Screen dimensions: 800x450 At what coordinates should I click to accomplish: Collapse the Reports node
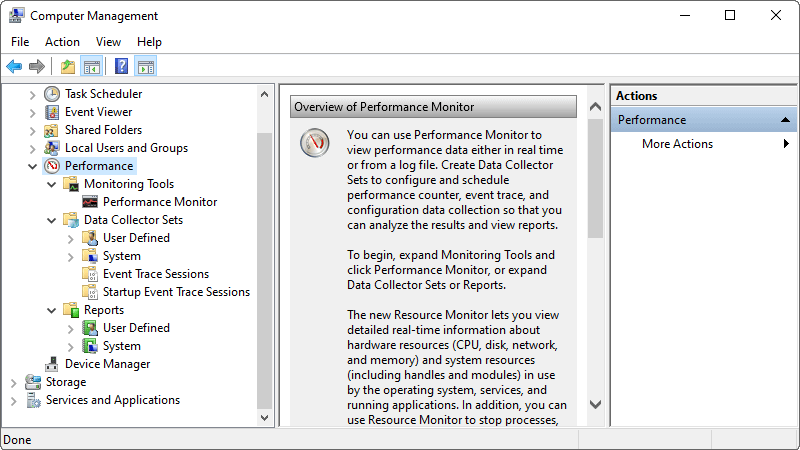52,310
